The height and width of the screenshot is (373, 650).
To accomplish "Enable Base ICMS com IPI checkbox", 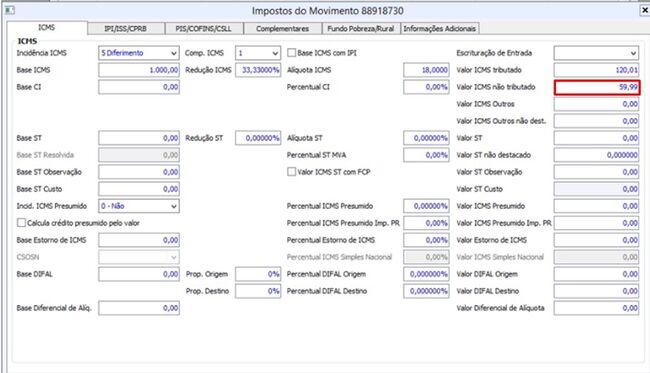I will point(291,53).
